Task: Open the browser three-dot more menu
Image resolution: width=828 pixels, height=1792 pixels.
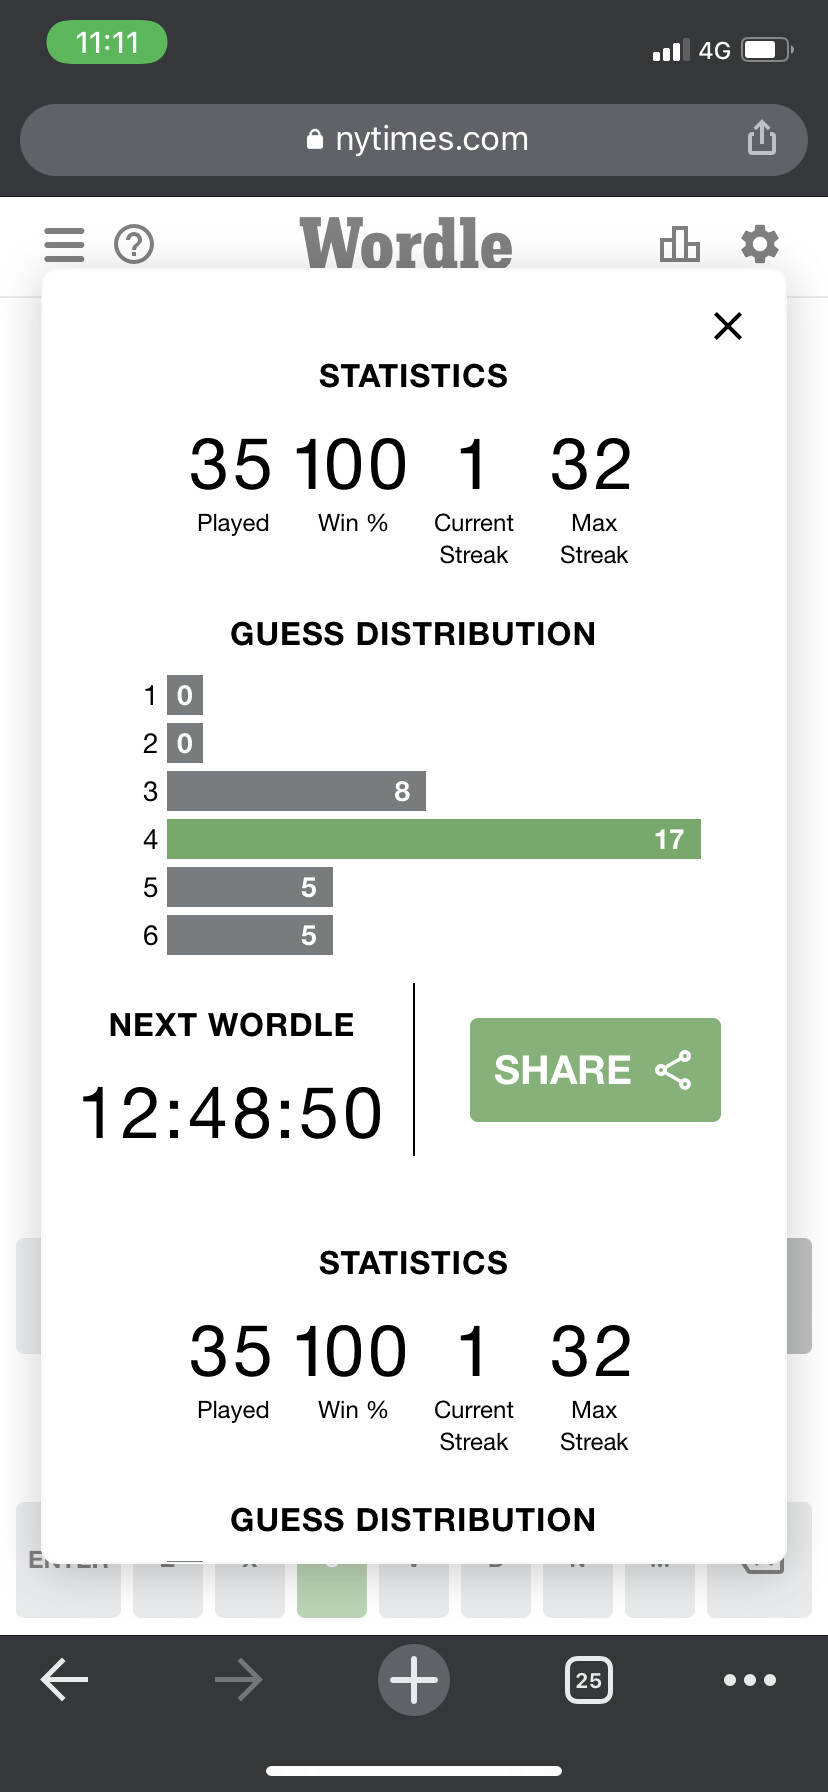Action: tap(750, 1680)
